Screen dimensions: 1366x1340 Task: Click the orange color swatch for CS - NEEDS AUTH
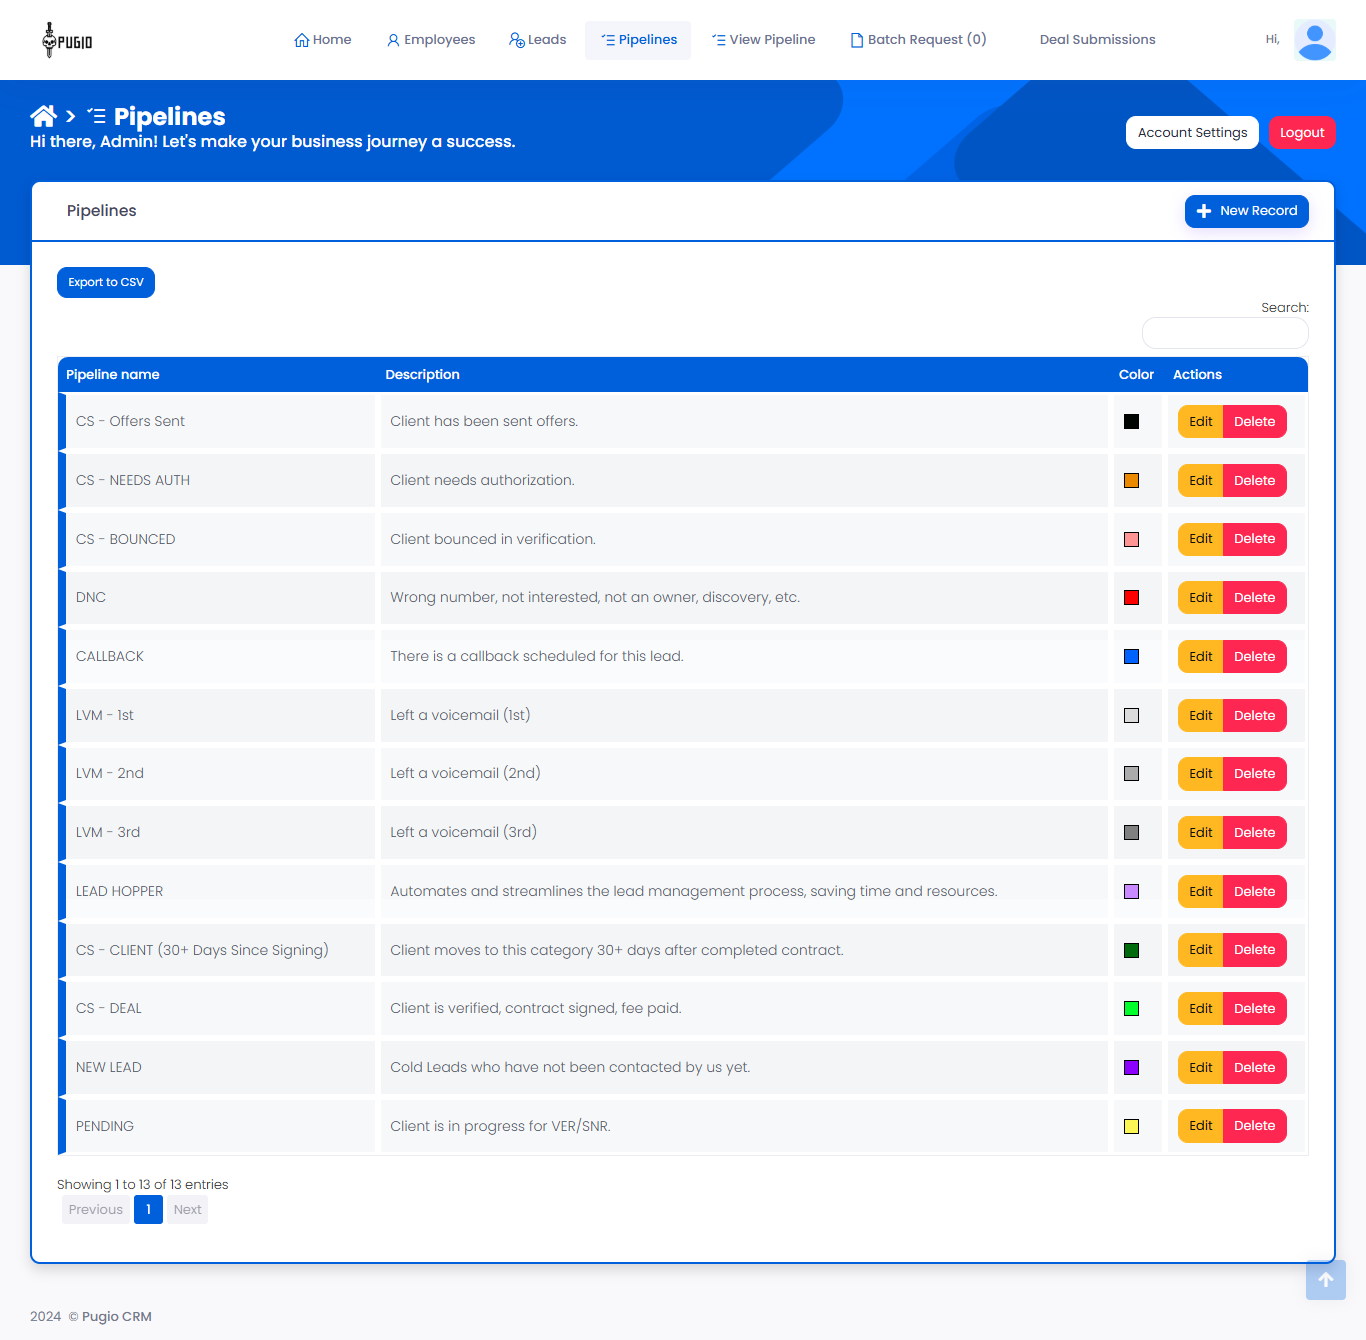1131,480
